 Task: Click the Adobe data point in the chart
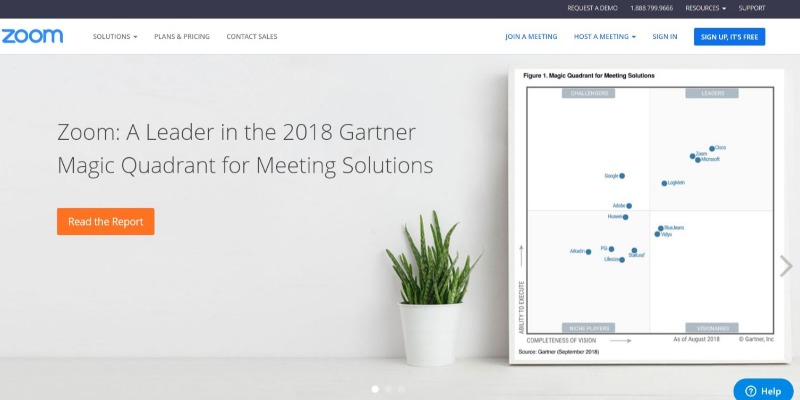pos(629,206)
